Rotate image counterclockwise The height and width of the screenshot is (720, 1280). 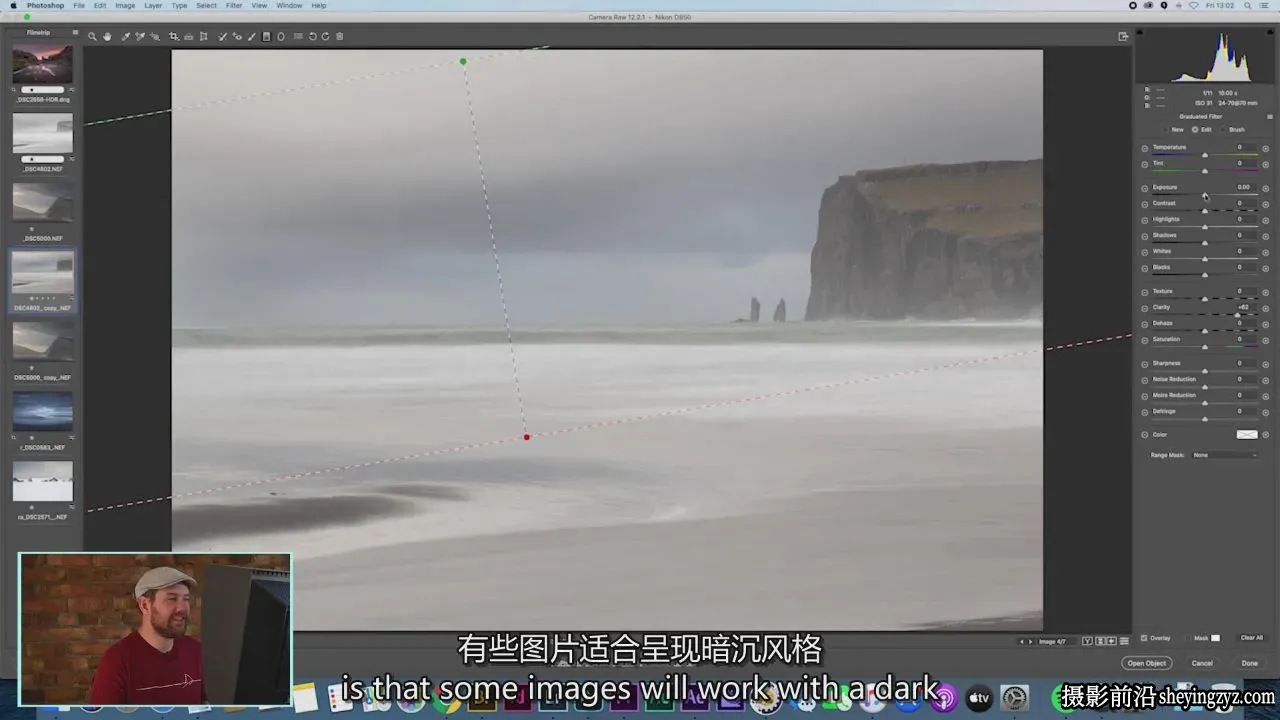click(312, 37)
